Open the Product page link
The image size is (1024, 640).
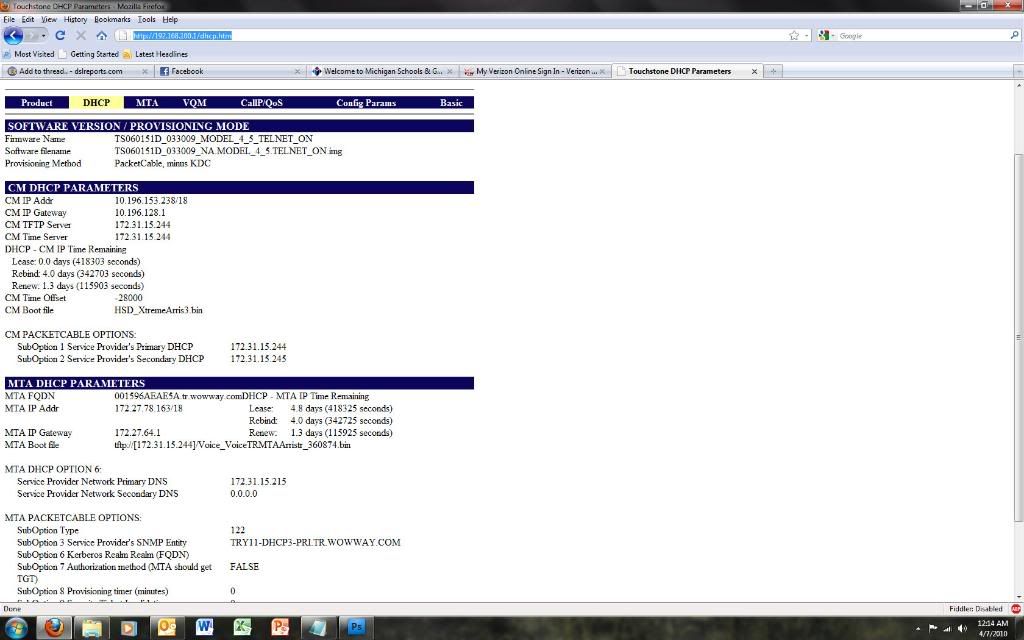point(37,103)
